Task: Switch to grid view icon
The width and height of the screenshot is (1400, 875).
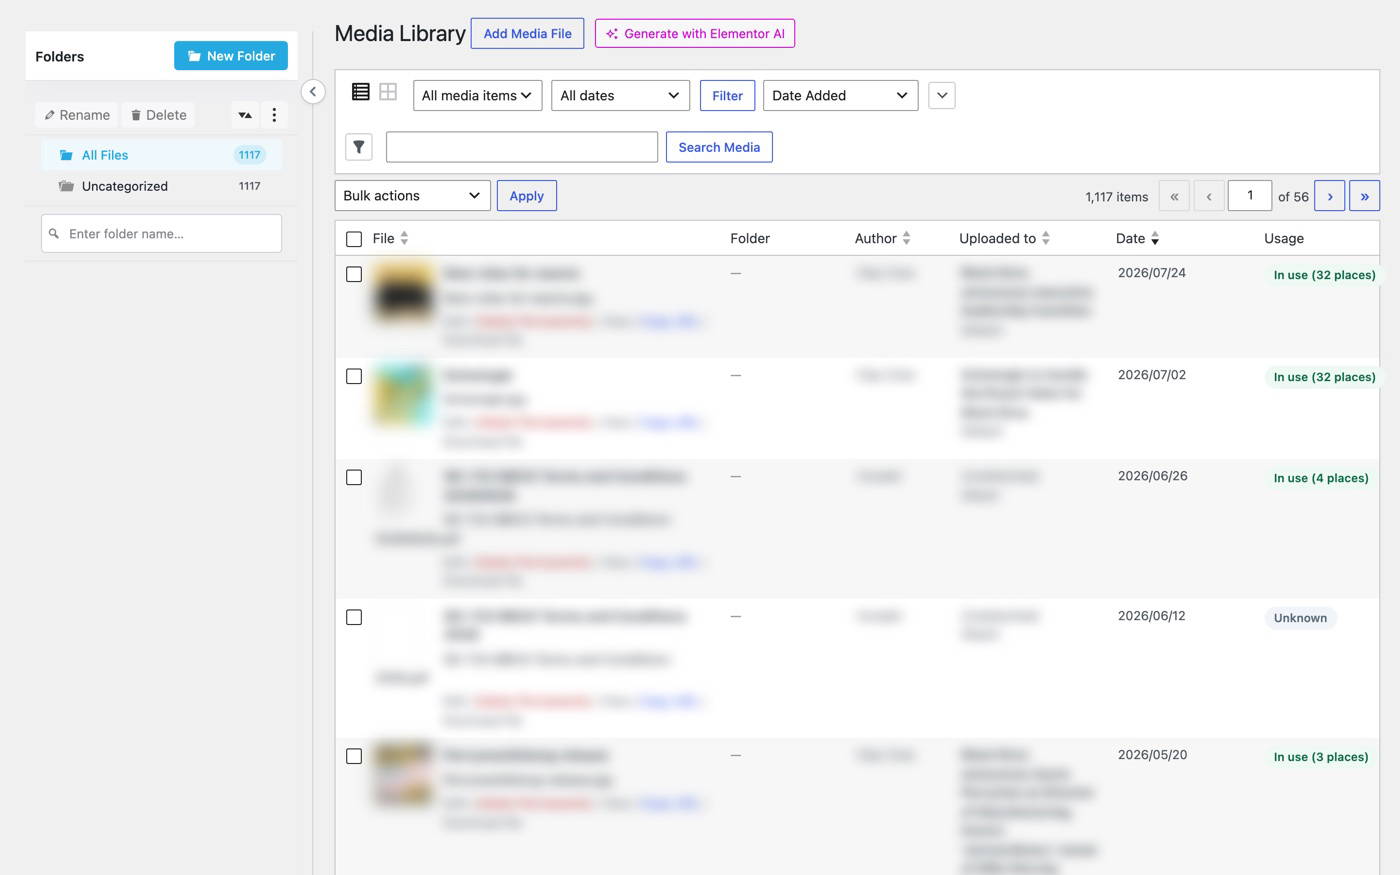Action: [388, 92]
